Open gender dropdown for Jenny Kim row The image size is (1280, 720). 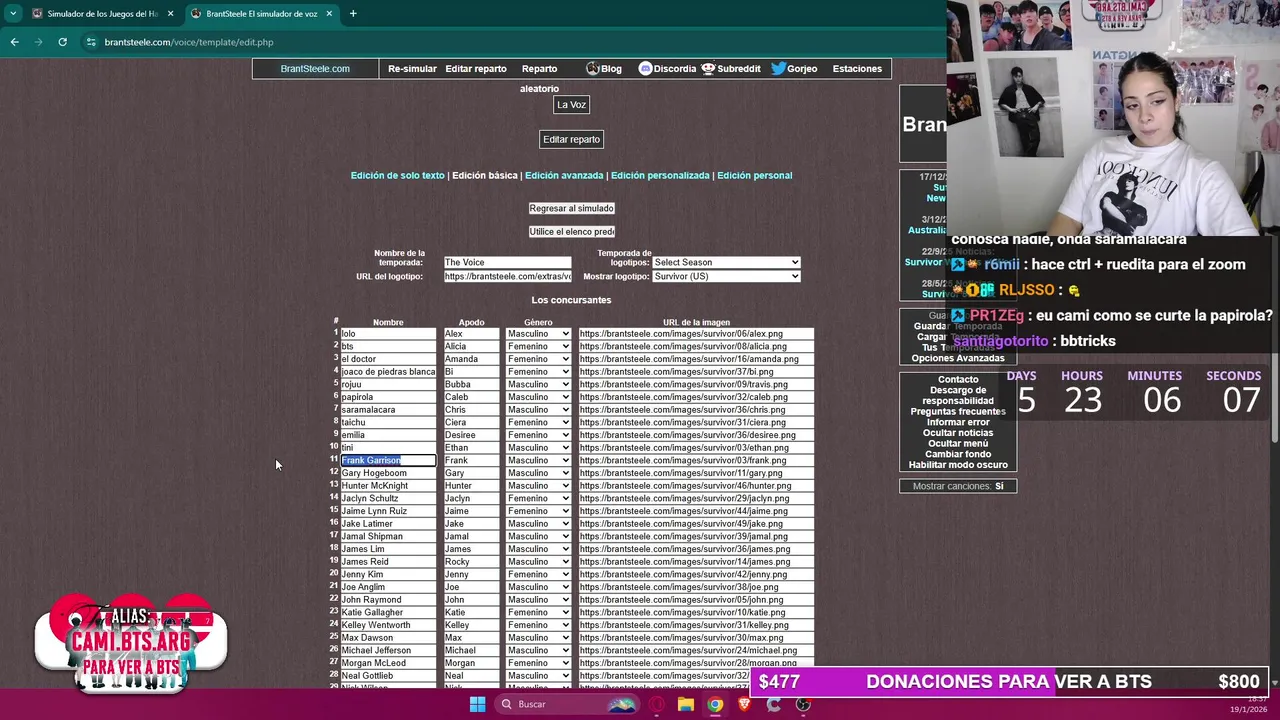point(538,575)
